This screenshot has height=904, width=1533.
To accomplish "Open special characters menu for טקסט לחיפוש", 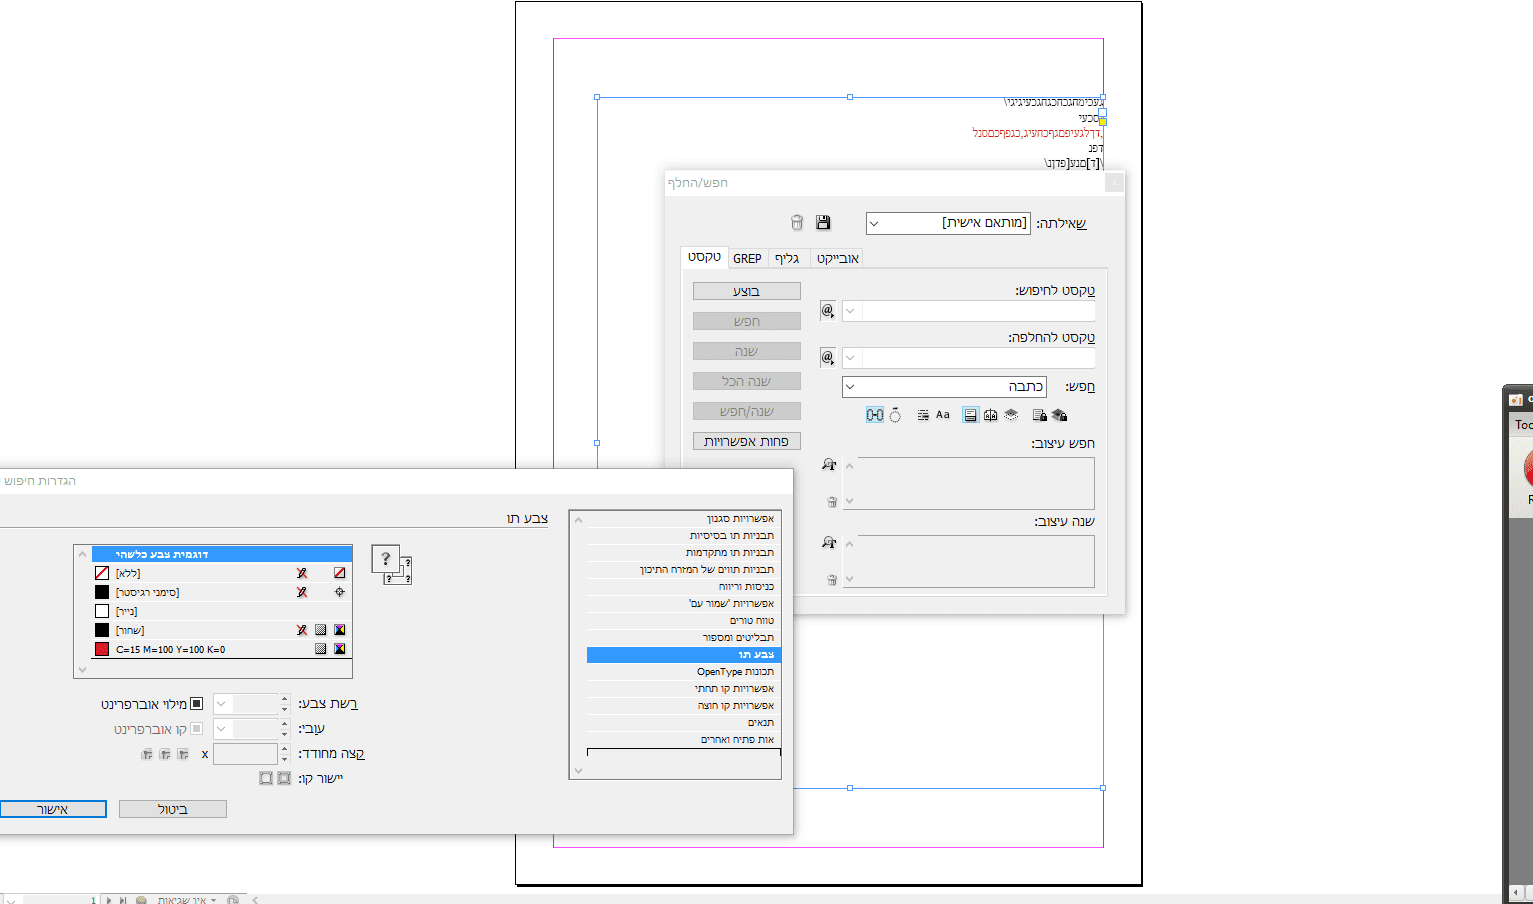I will click(x=828, y=310).
